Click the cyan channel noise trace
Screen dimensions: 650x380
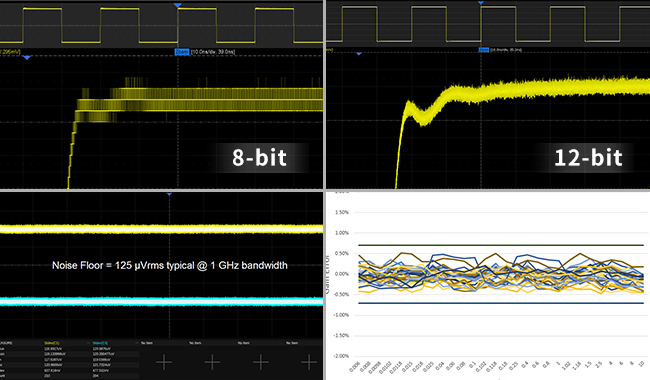[x=161, y=301]
